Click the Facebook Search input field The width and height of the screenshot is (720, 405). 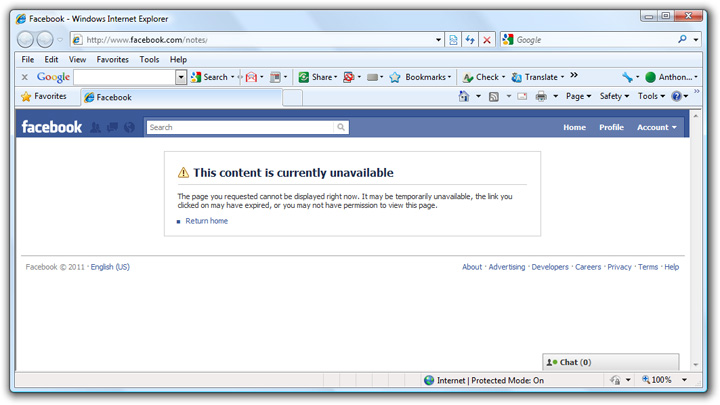tap(240, 127)
